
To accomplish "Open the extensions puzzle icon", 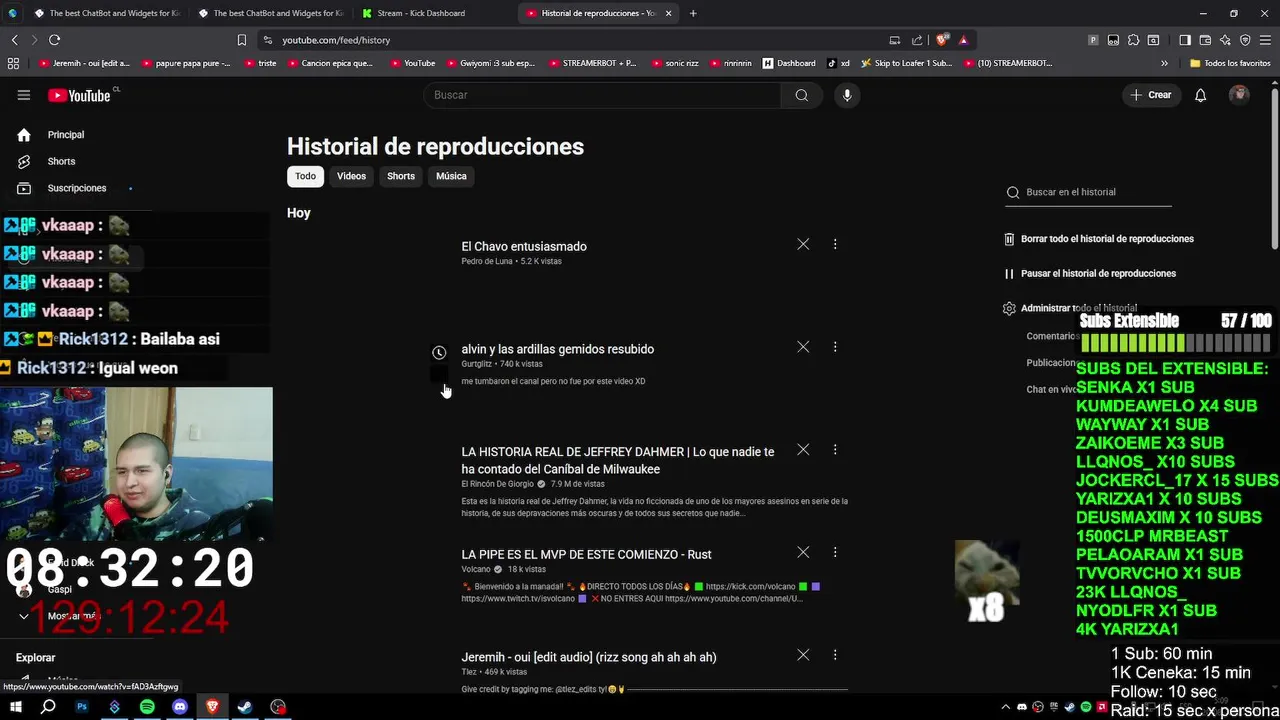I will pyautogui.click(x=1133, y=40).
